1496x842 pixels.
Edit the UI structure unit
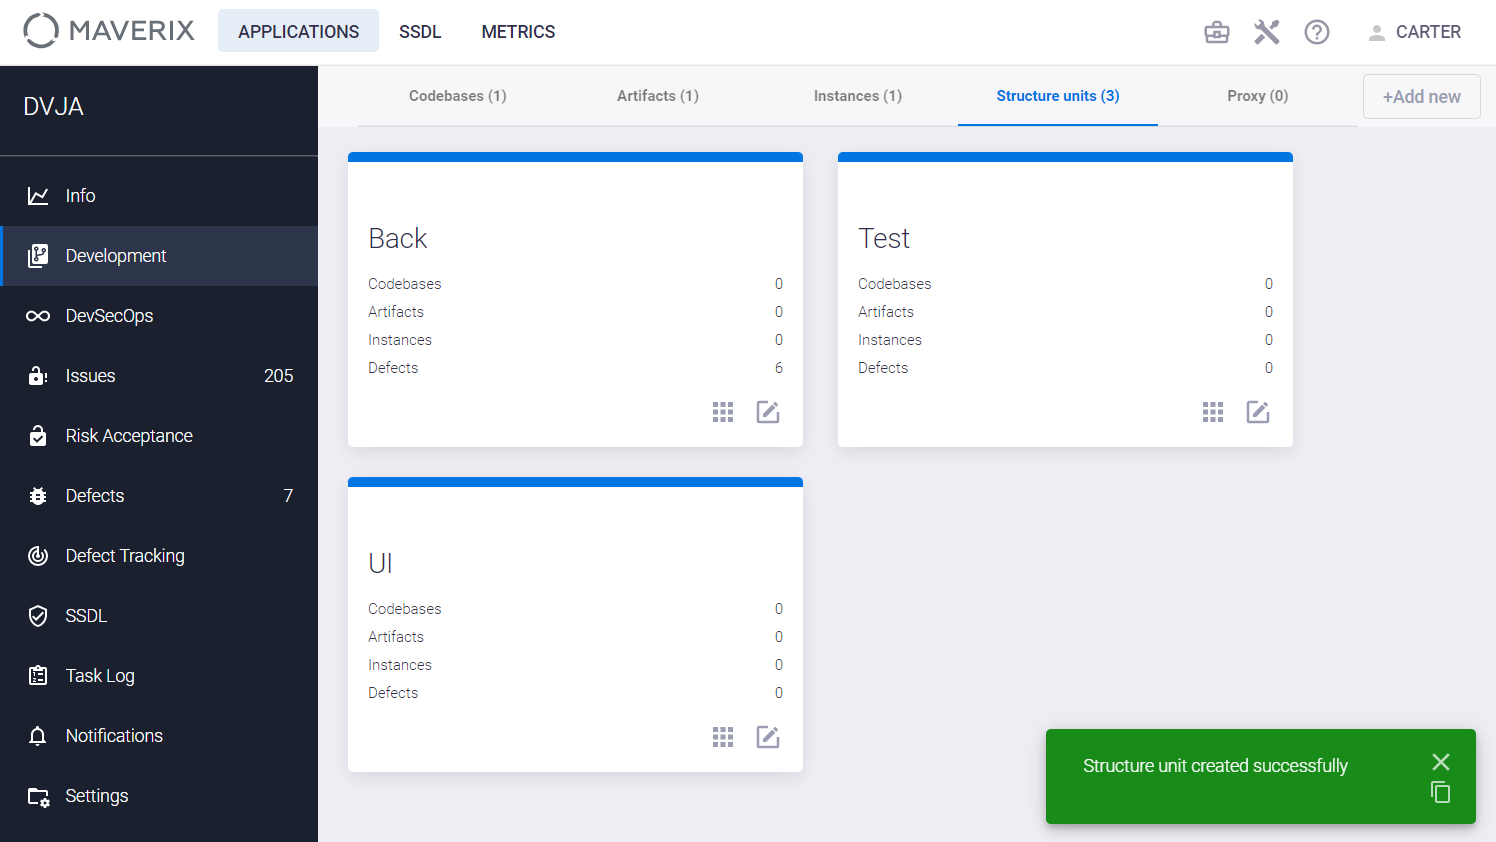pos(768,737)
